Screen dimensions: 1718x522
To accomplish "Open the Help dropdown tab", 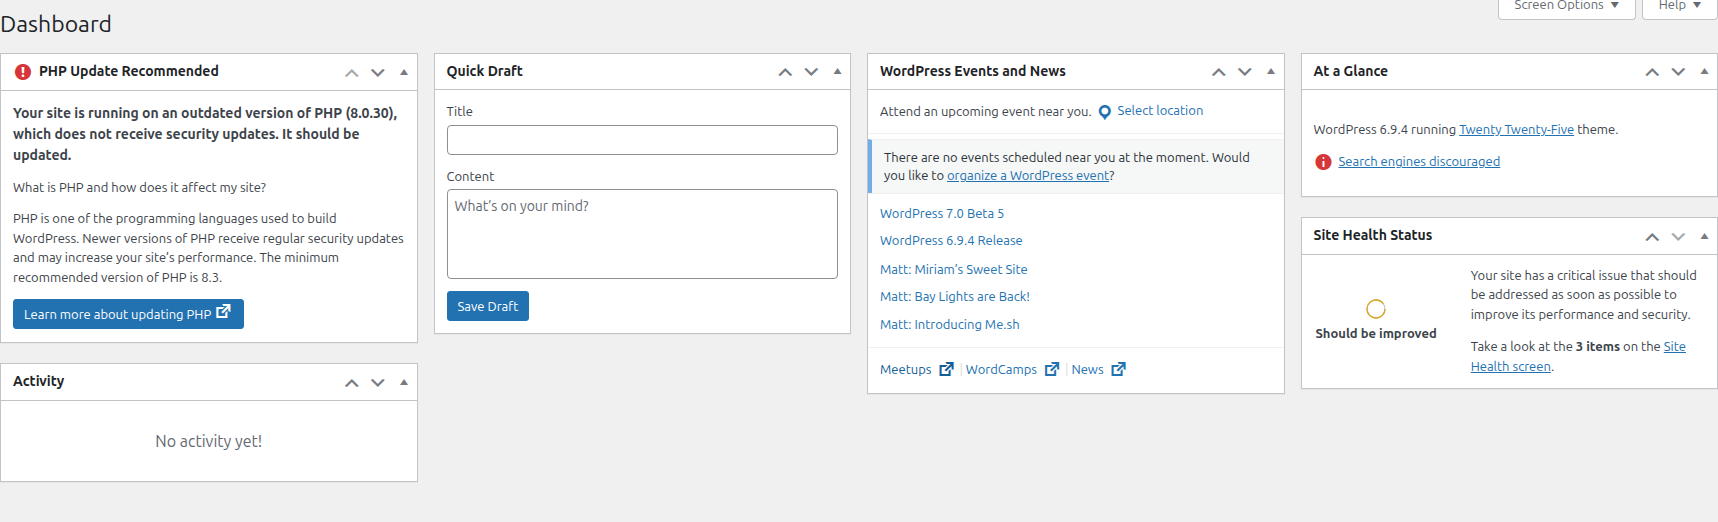I will [1679, 7].
